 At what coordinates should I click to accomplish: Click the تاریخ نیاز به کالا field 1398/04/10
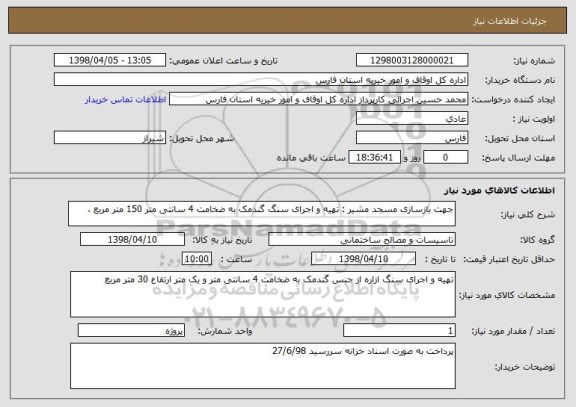pyautogui.click(x=132, y=239)
